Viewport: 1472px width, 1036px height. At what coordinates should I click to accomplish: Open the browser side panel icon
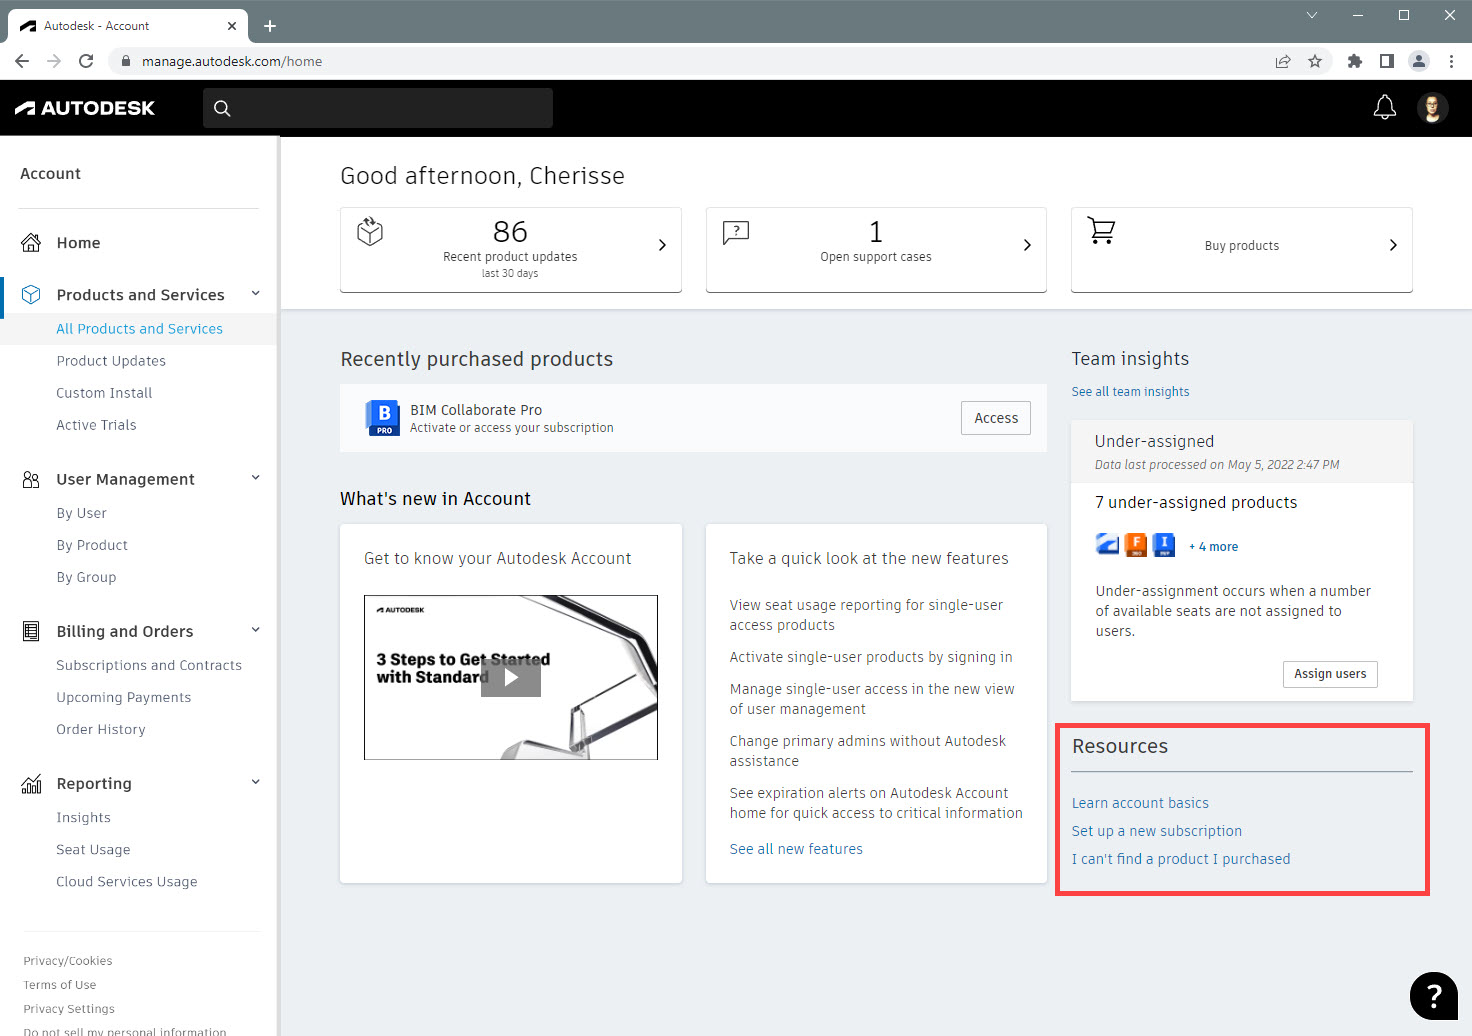pos(1387,61)
